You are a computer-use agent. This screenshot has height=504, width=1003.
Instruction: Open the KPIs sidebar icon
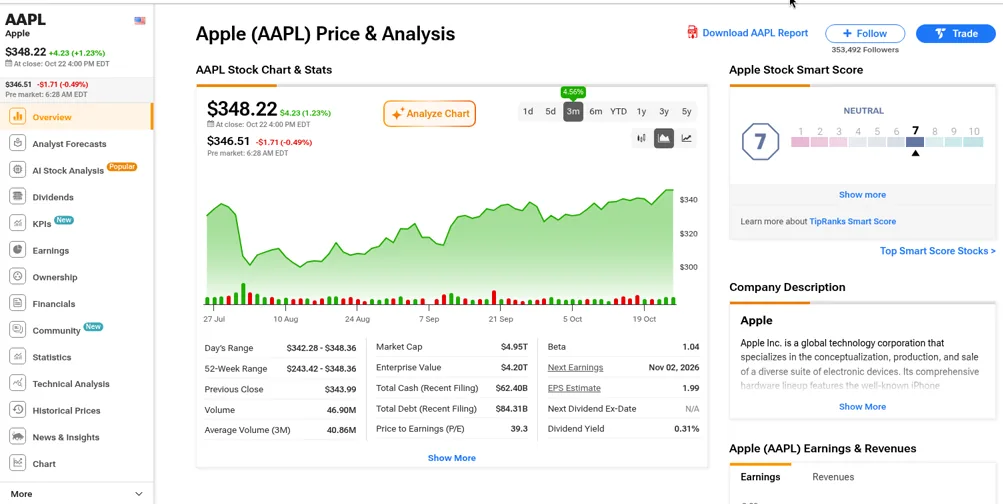coord(17,223)
